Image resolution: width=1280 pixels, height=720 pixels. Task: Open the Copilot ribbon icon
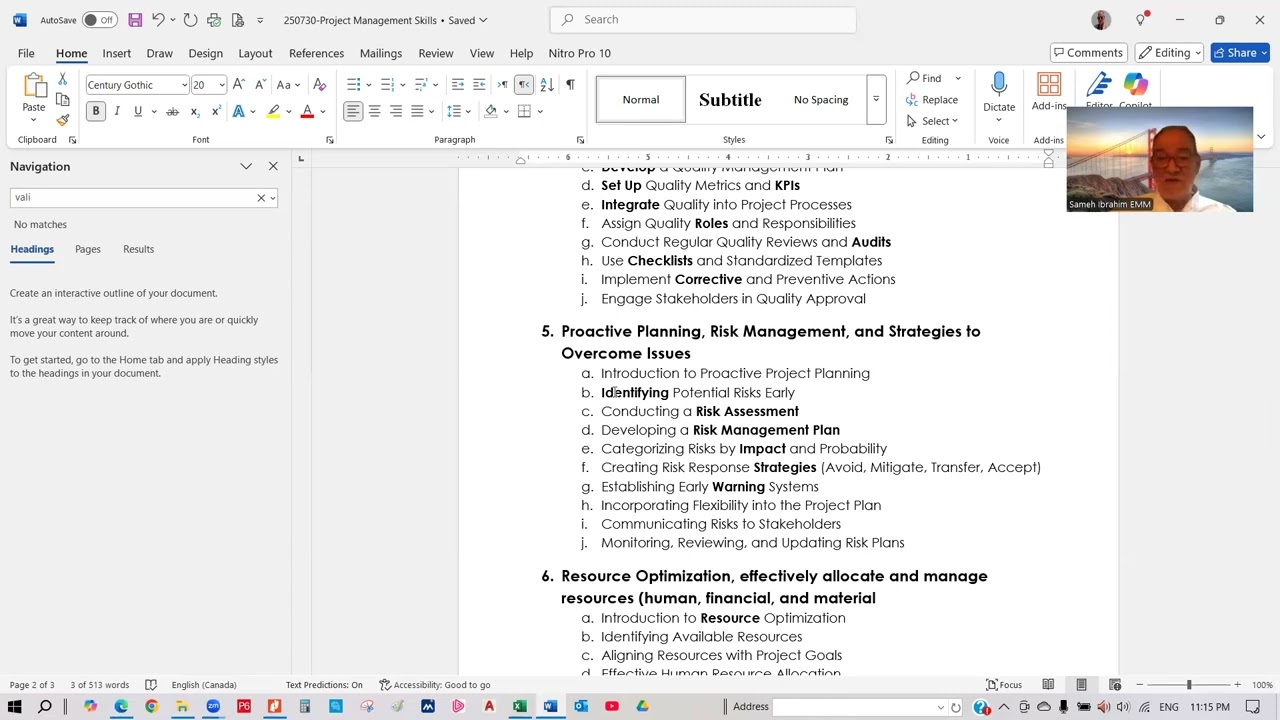1136,86
